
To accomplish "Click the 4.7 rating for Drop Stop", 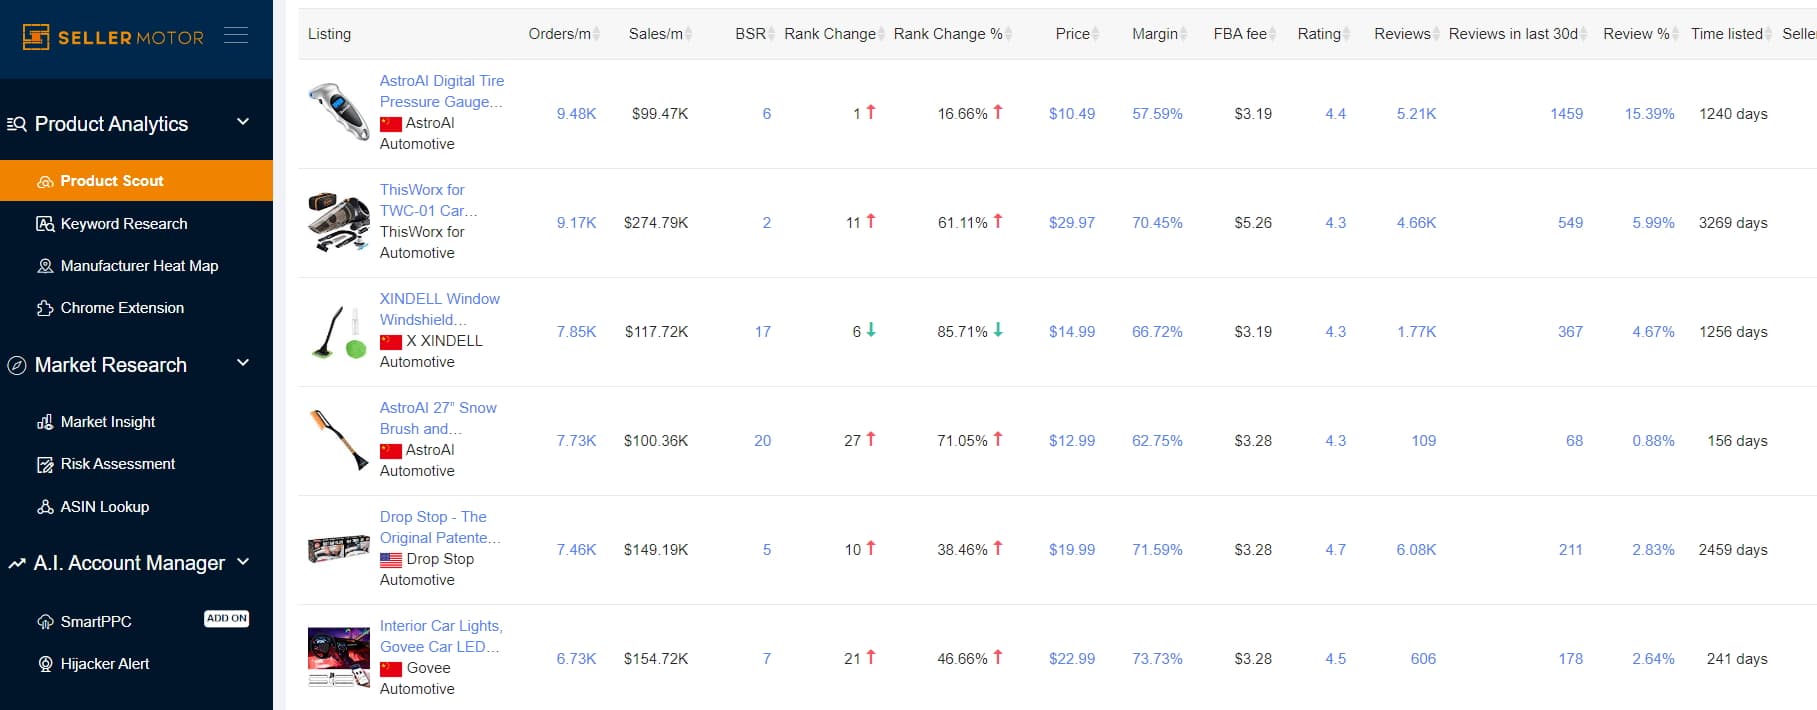I will click(x=1335, y=550).
